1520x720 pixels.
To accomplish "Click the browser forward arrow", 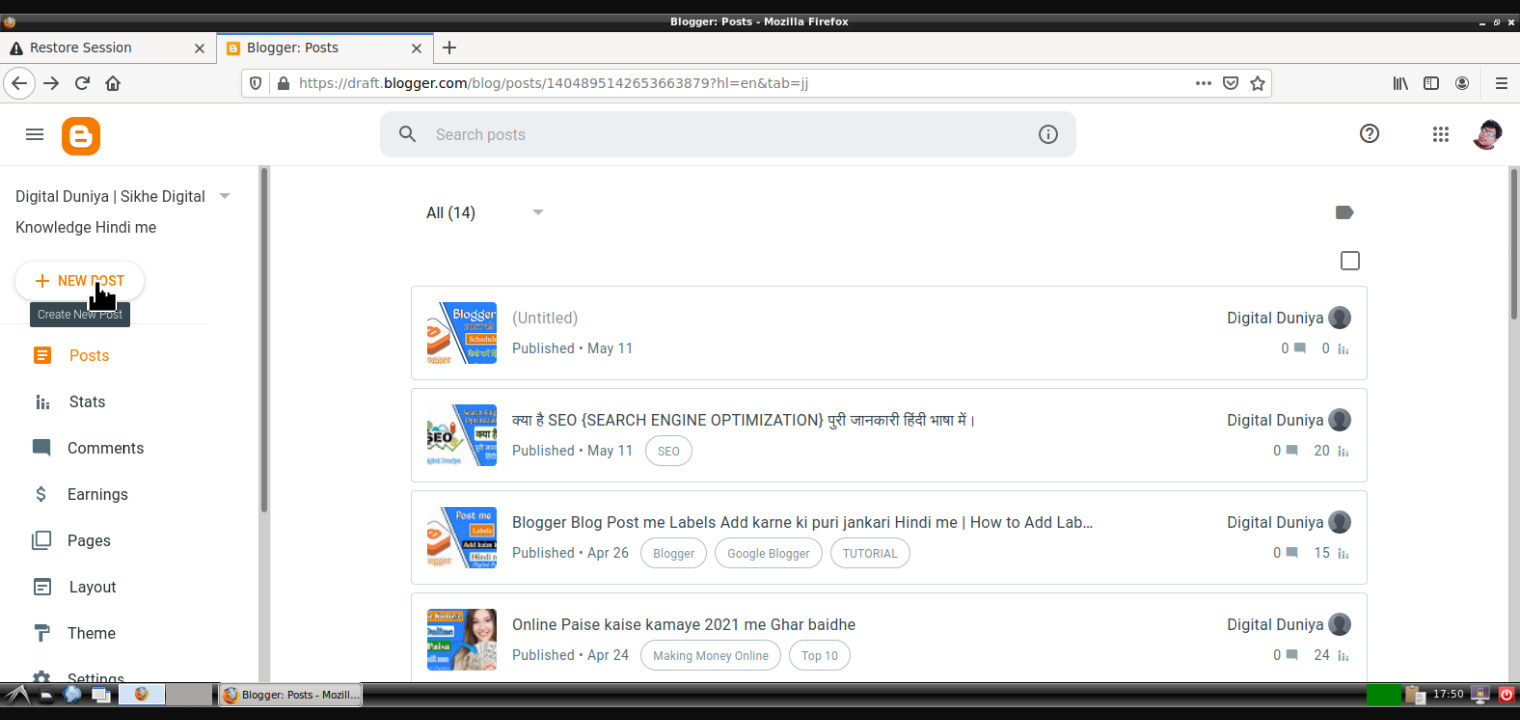I will (51, 83).
